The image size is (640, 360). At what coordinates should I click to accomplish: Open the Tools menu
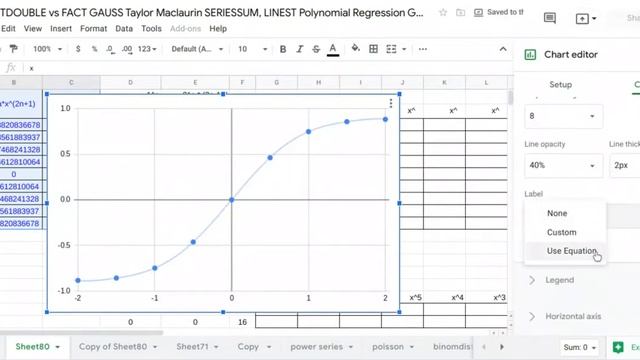(151, 29)
